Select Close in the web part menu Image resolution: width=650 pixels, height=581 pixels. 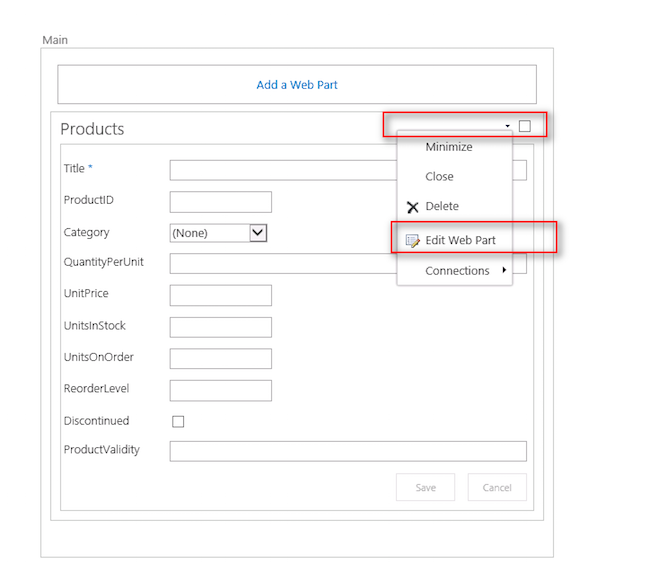[x=439, y=177]
